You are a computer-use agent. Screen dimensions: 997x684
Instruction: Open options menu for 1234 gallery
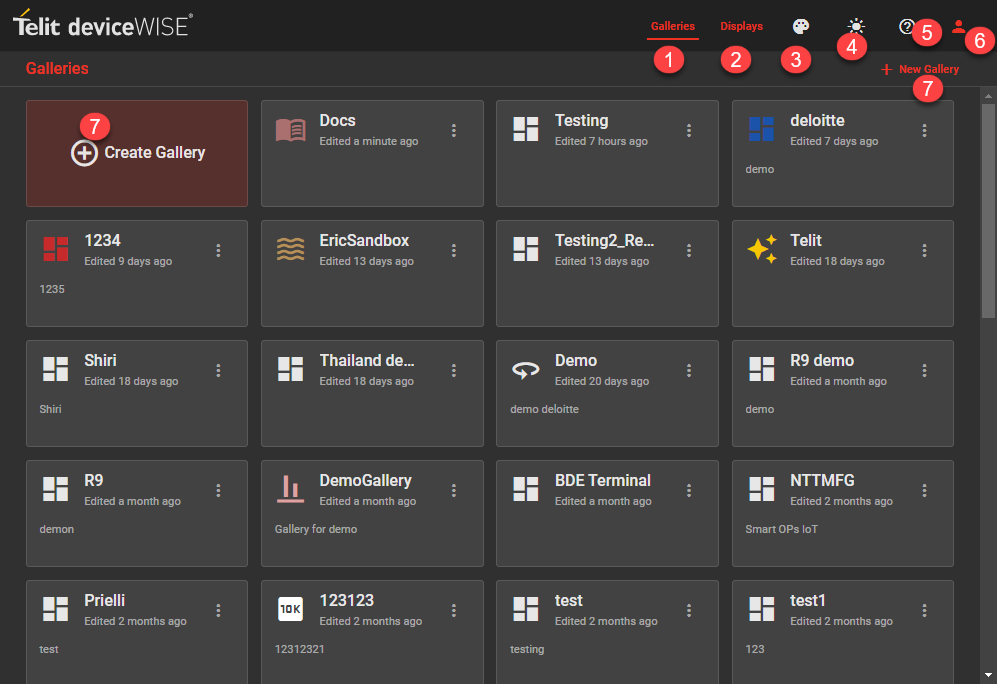point(218,250)
